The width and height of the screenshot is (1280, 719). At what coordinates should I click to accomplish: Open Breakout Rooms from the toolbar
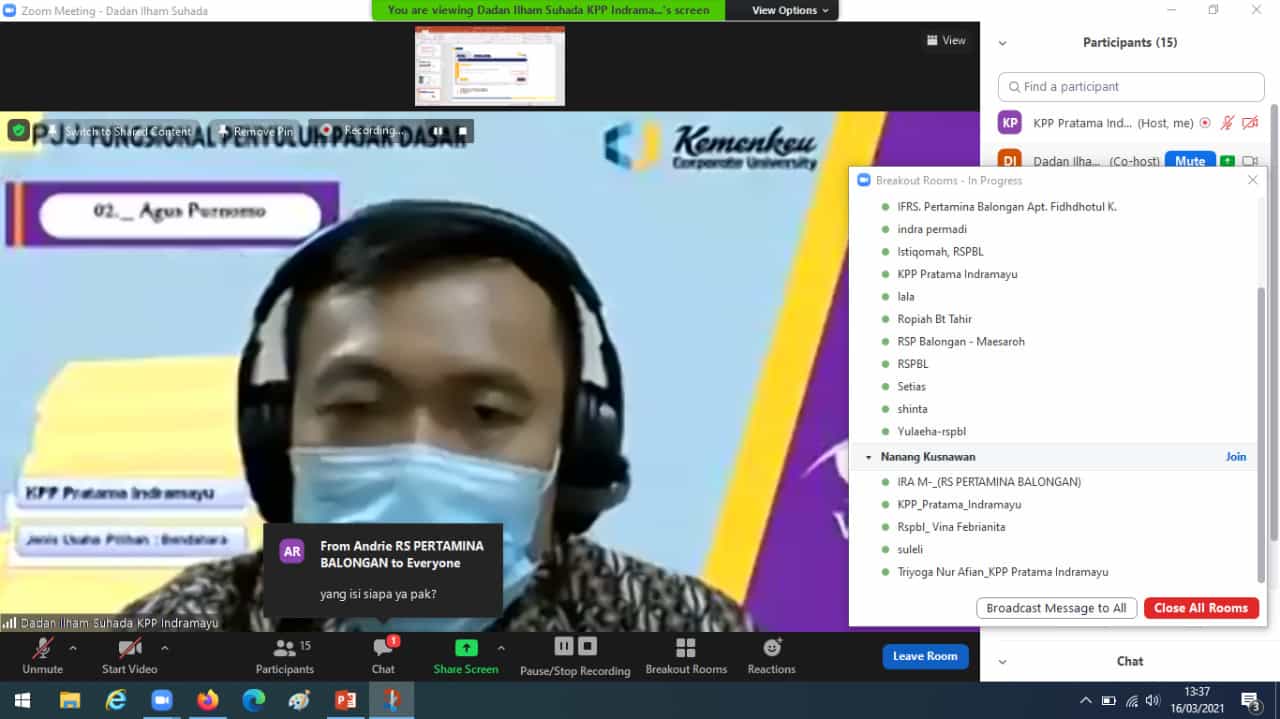685,649
